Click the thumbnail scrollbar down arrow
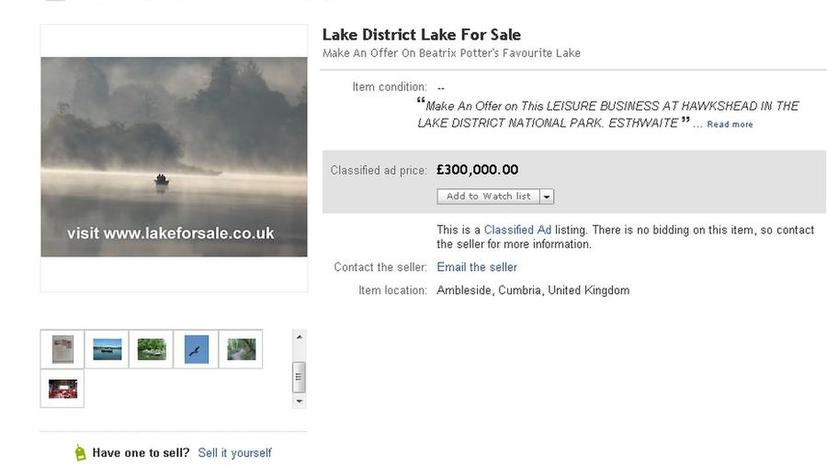The width and height of the screenshot is (827, 465). 299,401
